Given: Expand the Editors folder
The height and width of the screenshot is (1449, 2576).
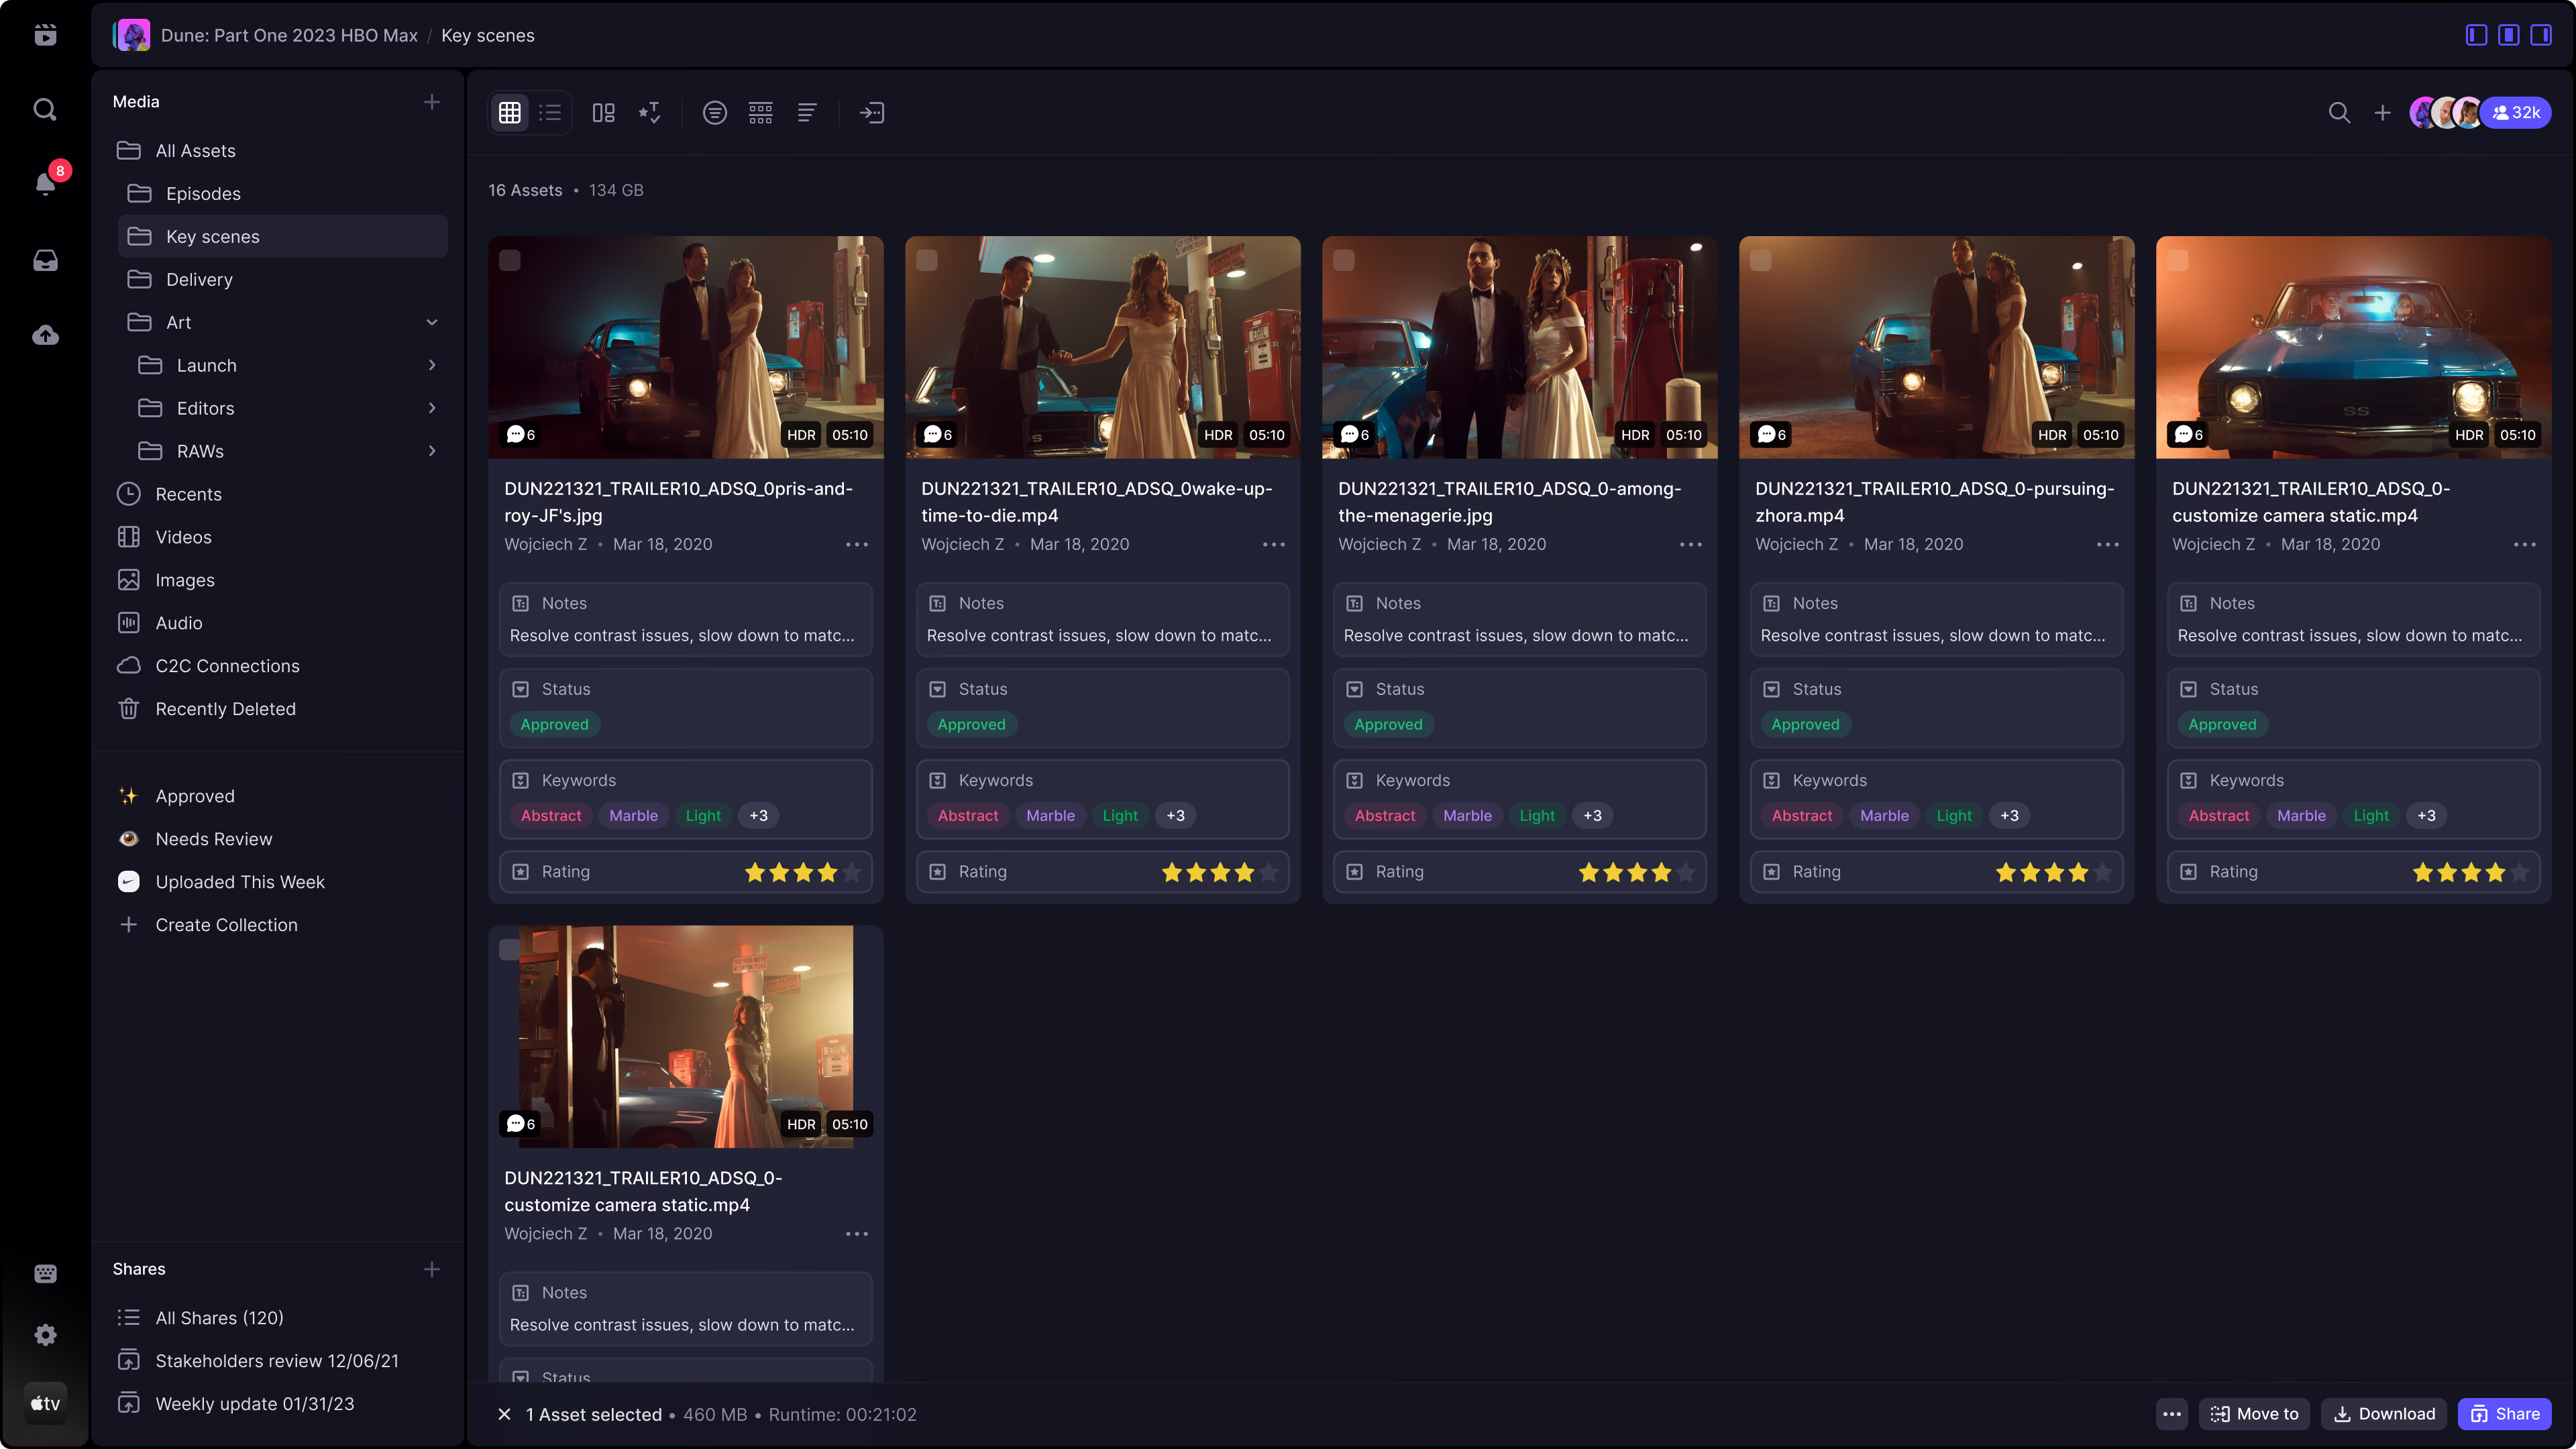Looking at the screenshot, I should tap(431, 408).
